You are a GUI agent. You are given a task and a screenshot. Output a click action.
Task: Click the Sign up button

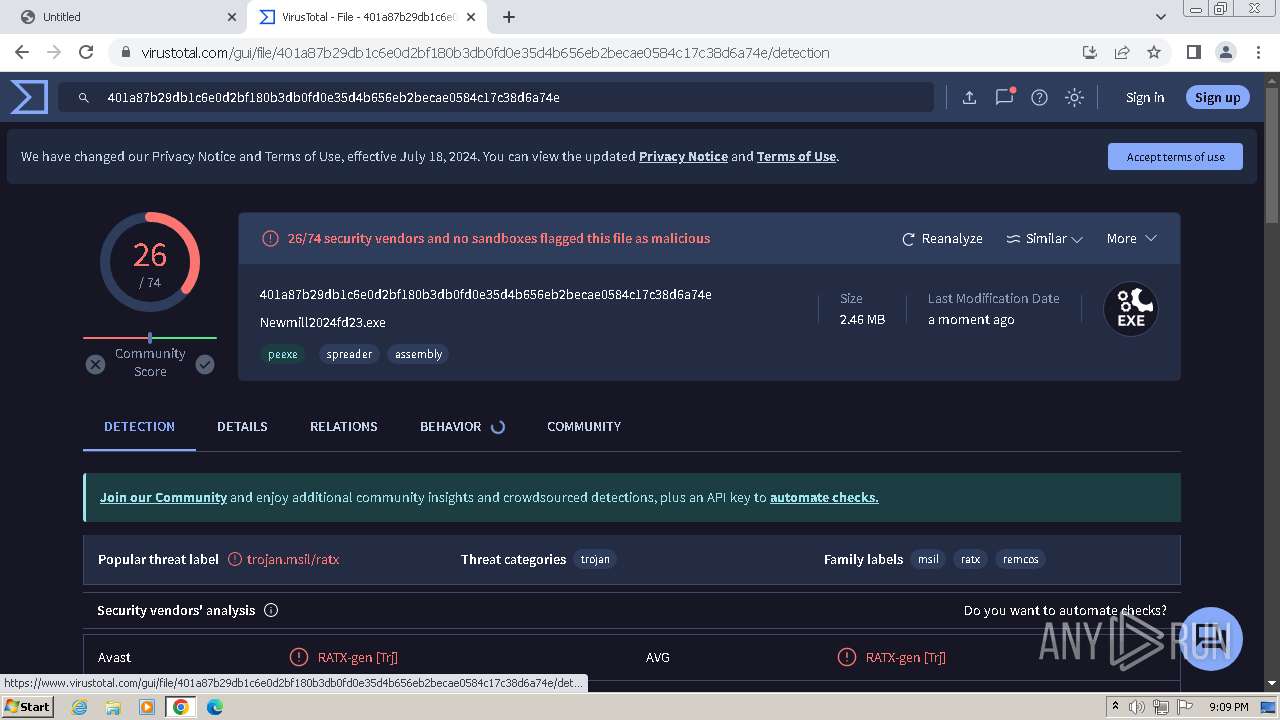pyautogui.click(x=1217, y=97)
